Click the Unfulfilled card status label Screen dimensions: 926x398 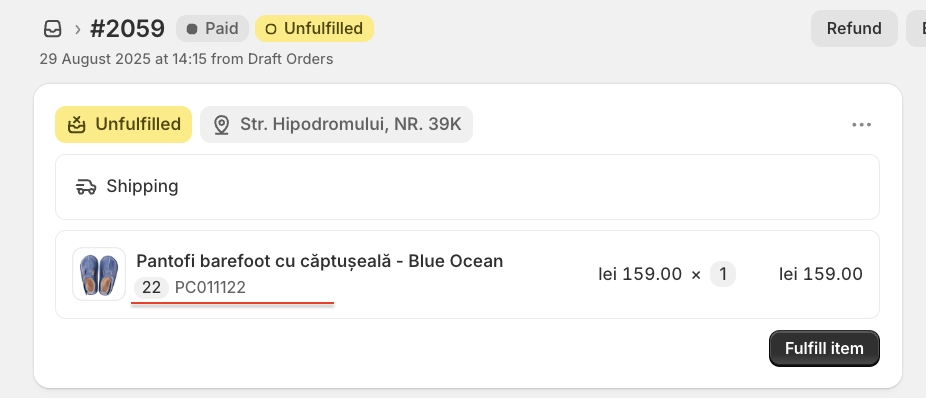pos(138,125)
